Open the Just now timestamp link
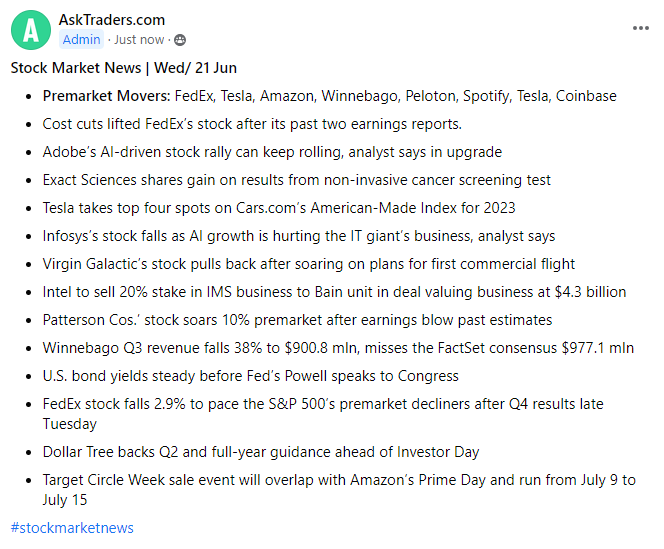Image resolution: width=664 pixels, height=549 pixels. click(139, 40)
